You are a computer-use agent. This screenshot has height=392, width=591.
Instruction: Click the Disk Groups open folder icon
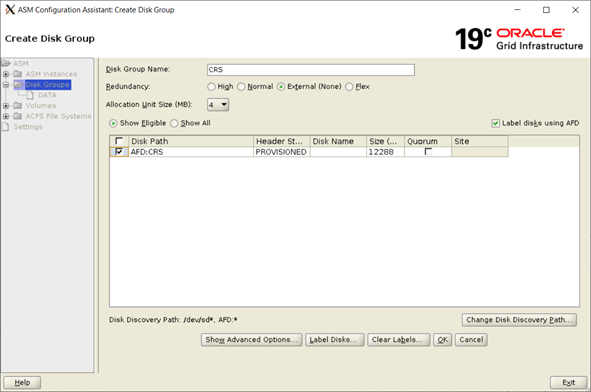pos(19,84)
